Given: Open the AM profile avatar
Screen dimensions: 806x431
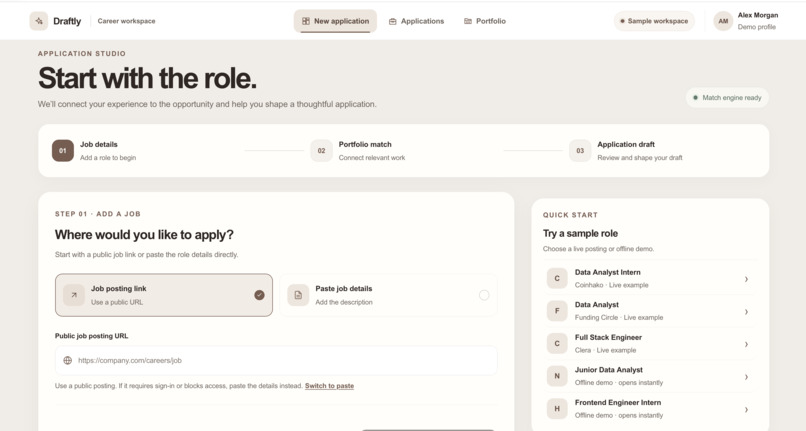Looking at the screenshot, I should coord(723,21).
